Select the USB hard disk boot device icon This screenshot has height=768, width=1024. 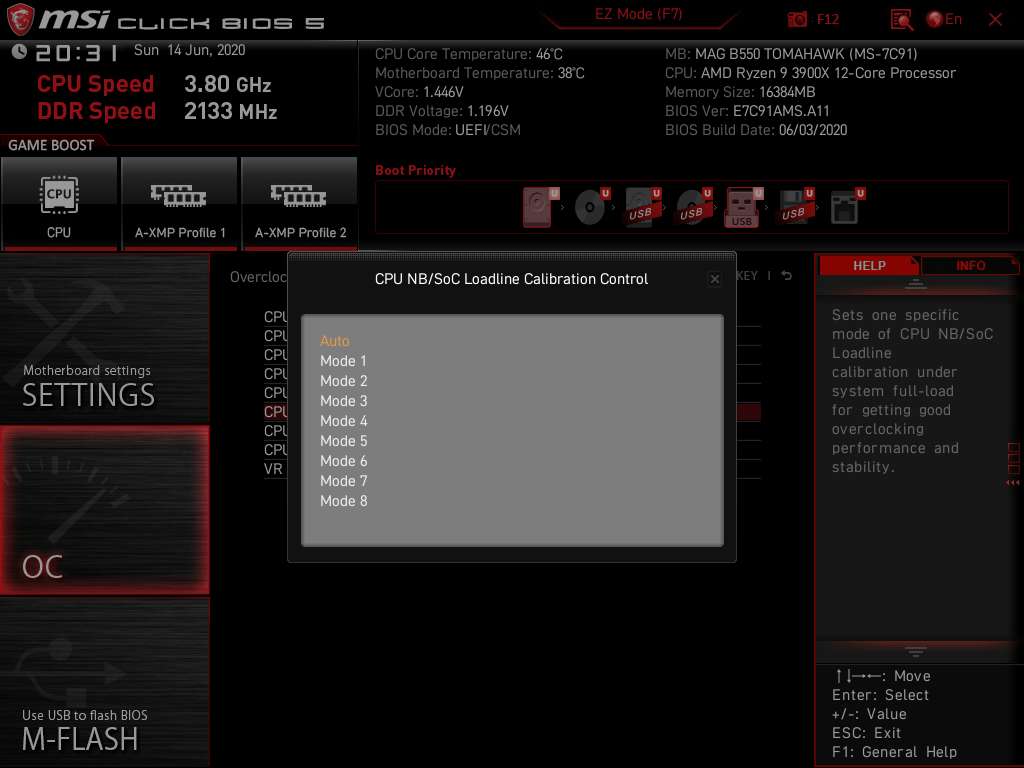click(x=643, y=207)
